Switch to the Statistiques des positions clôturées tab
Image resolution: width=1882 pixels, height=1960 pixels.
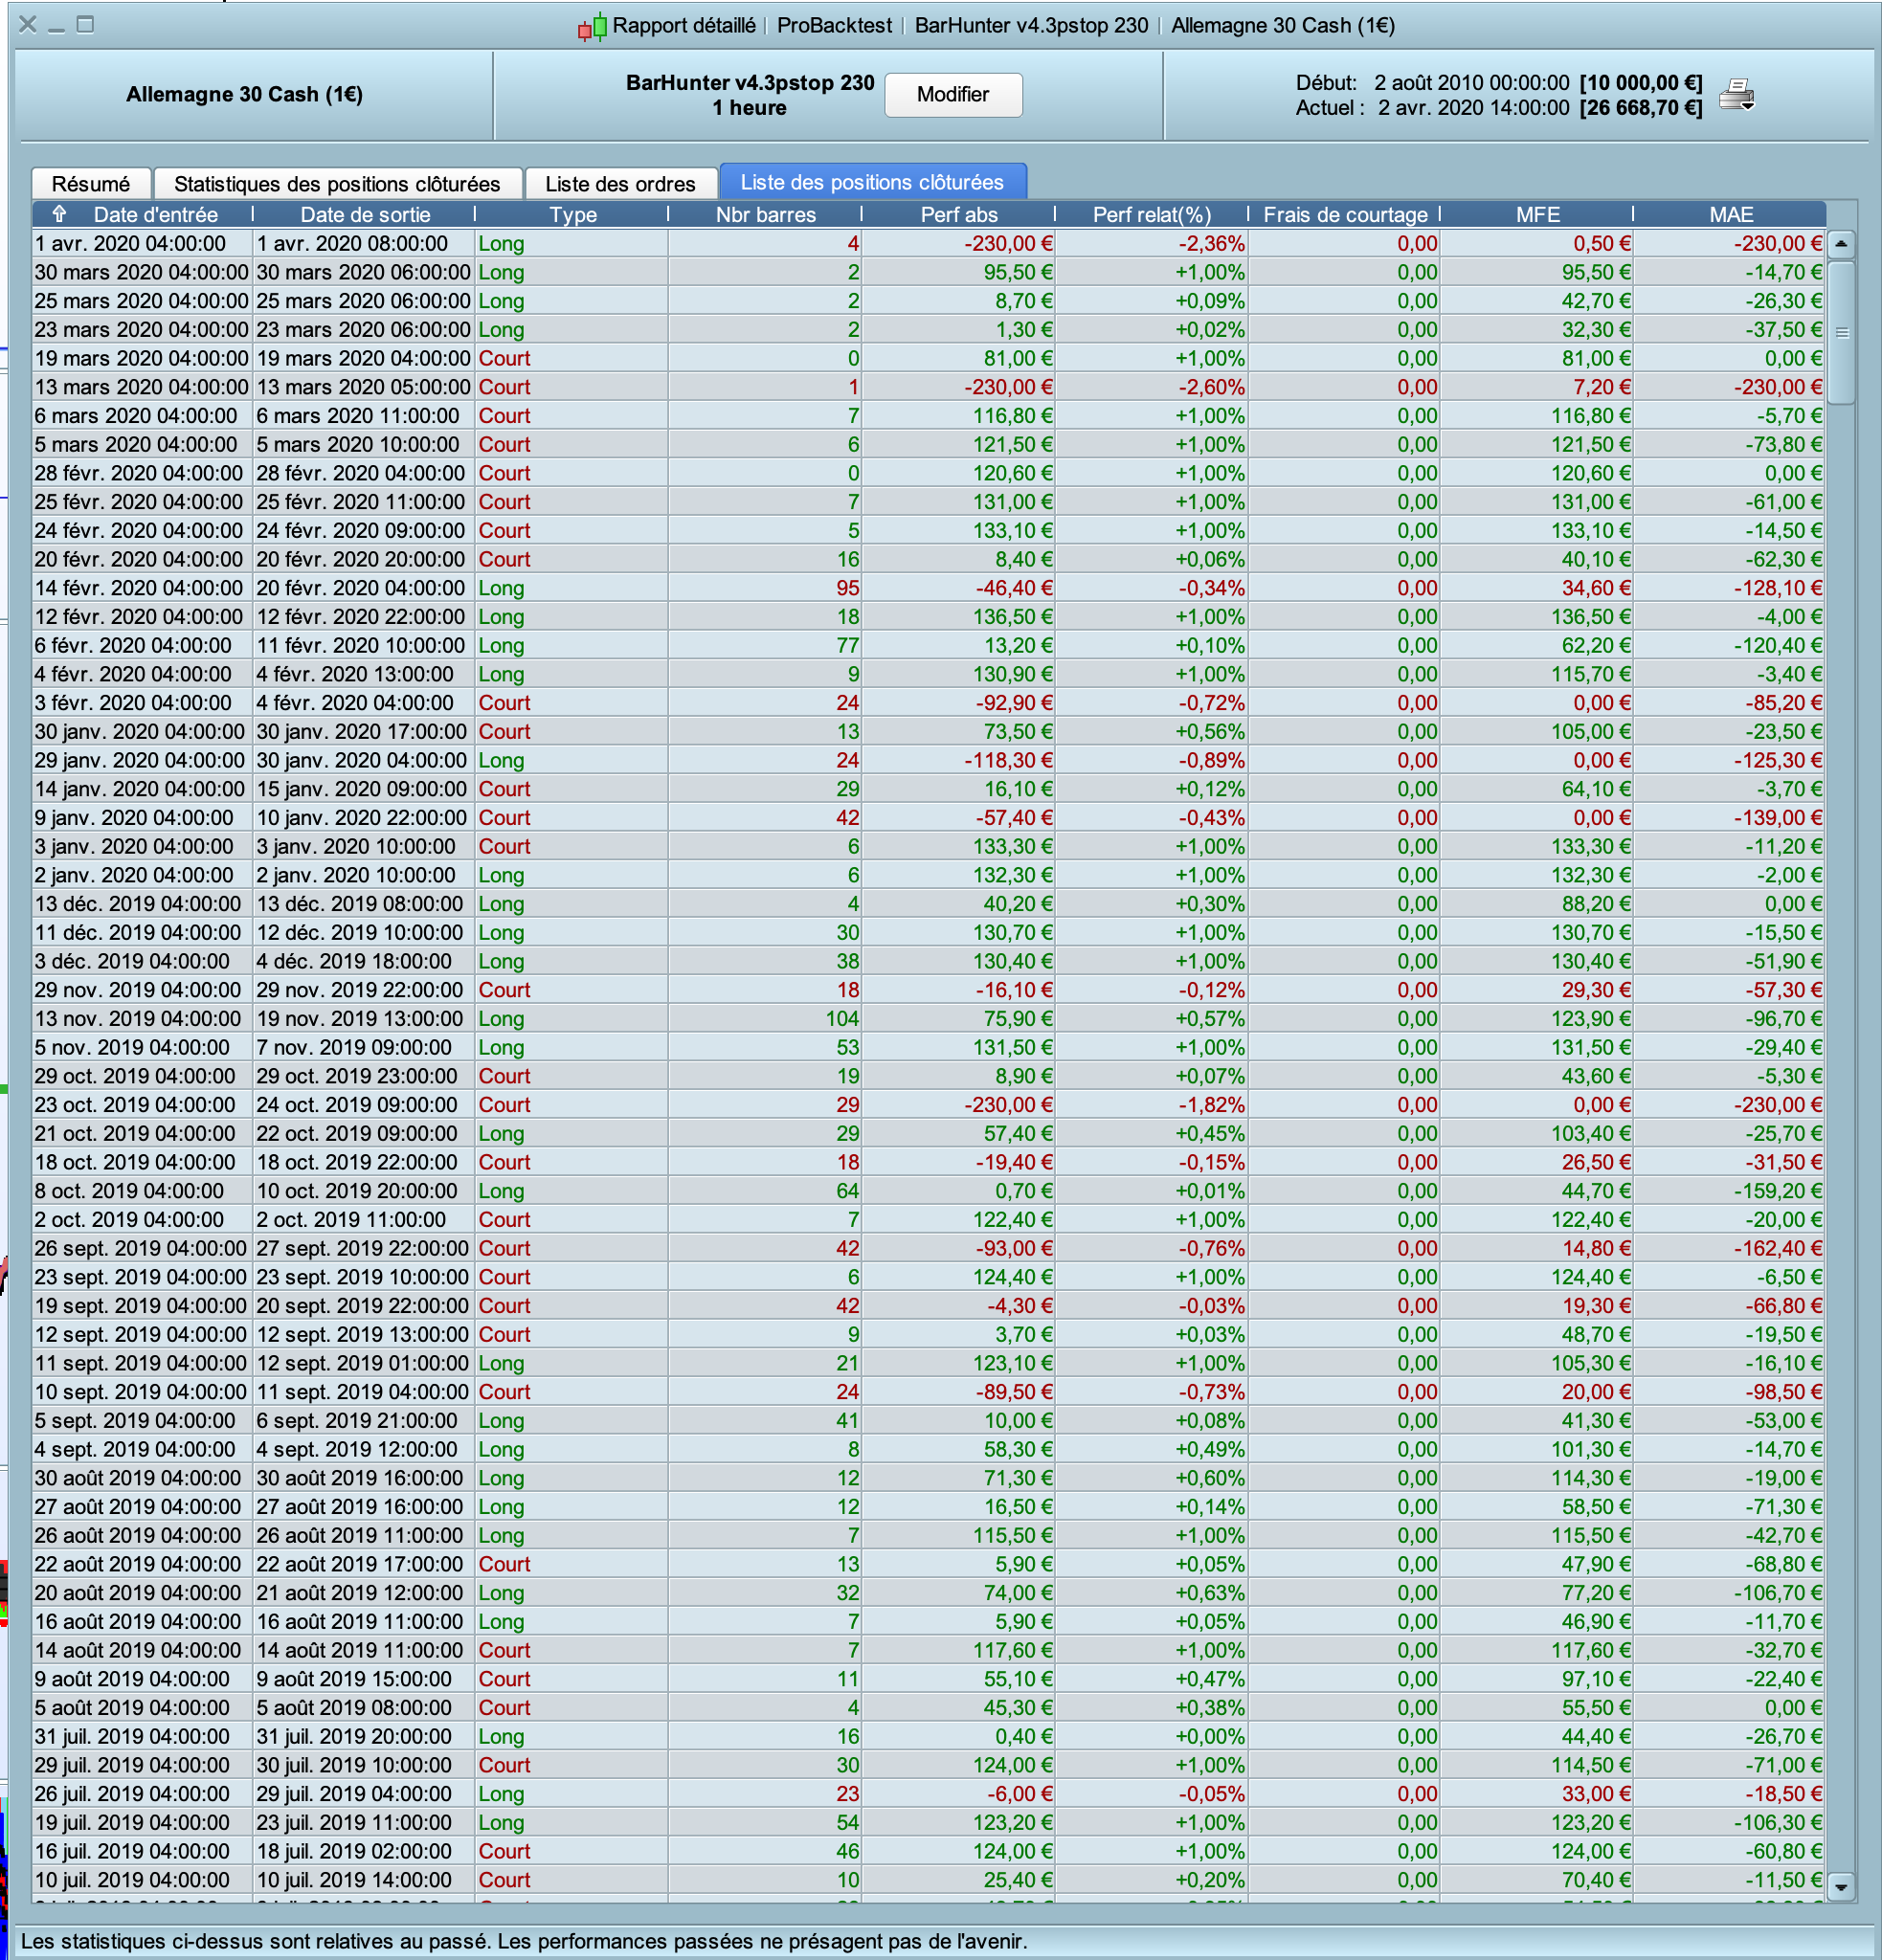click(337, 184)
